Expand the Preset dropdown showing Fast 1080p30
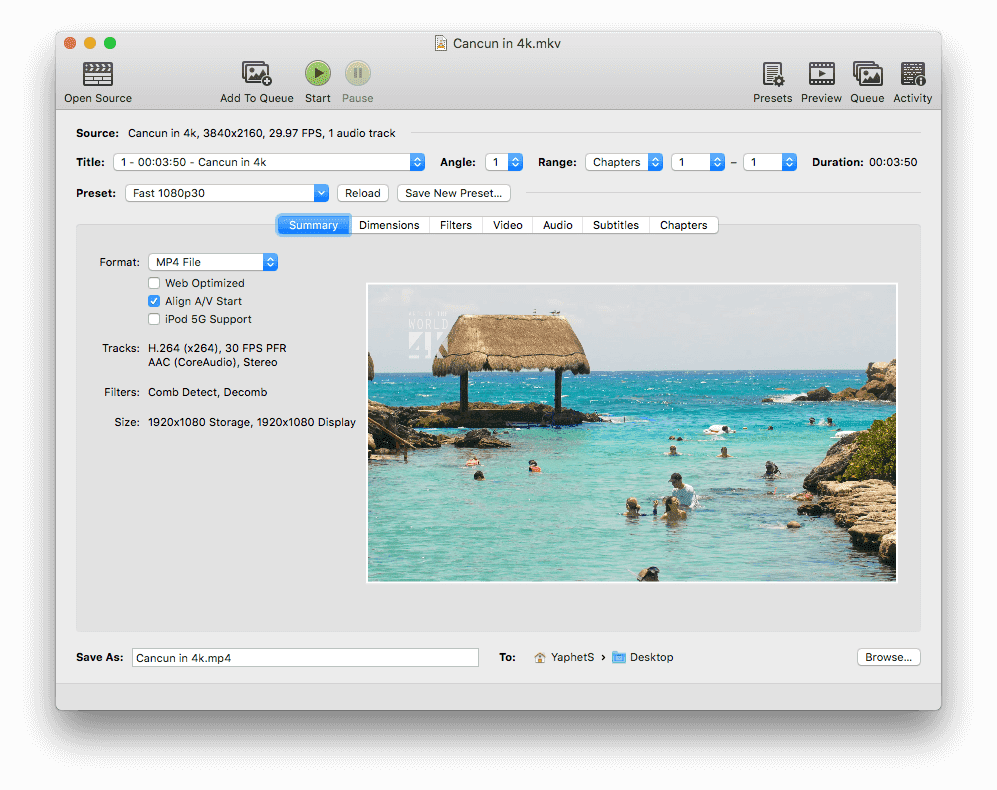The image size is (997, 790). (x=227, y=193)
